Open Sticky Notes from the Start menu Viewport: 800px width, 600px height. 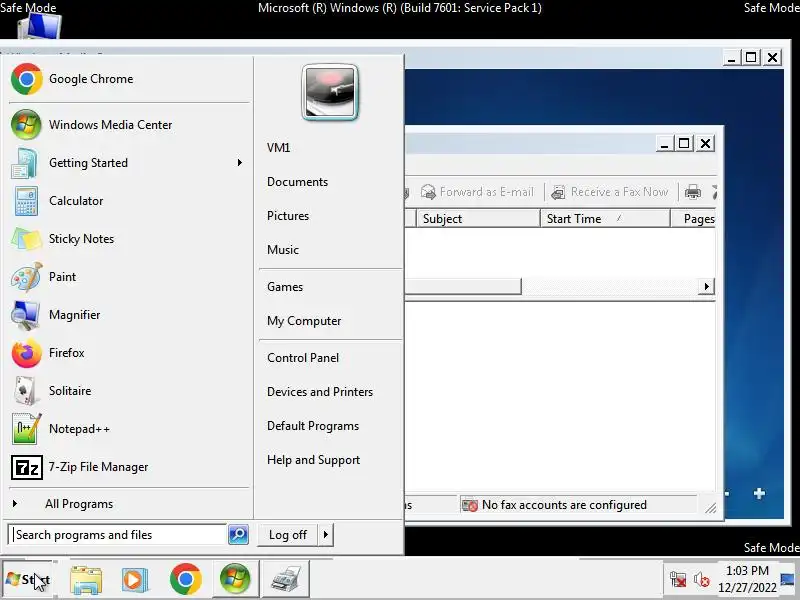coord(130,239)
